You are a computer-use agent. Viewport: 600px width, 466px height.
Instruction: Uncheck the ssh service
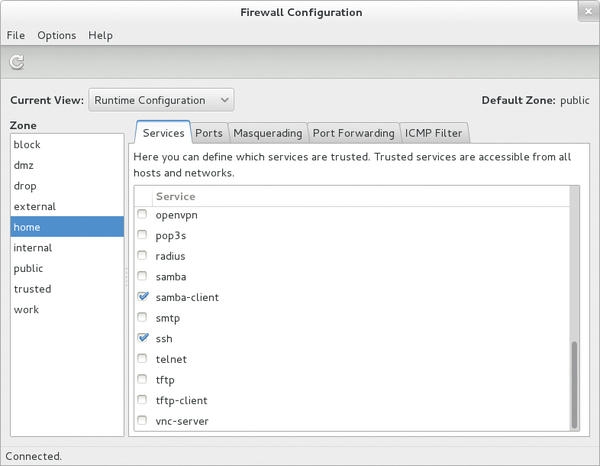[143, 338]
